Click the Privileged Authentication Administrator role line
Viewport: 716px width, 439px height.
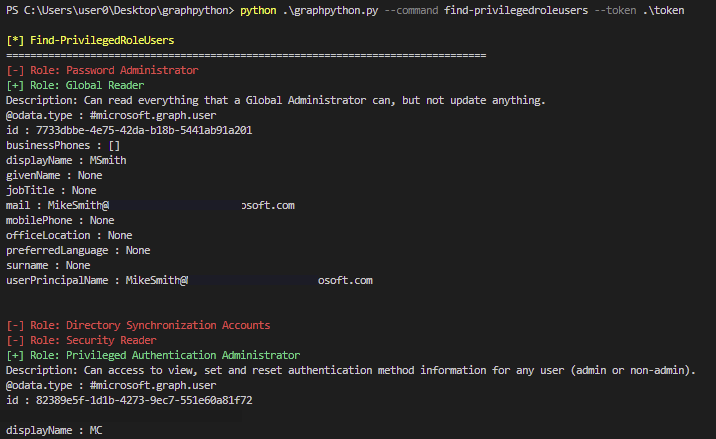pos(152,355)
